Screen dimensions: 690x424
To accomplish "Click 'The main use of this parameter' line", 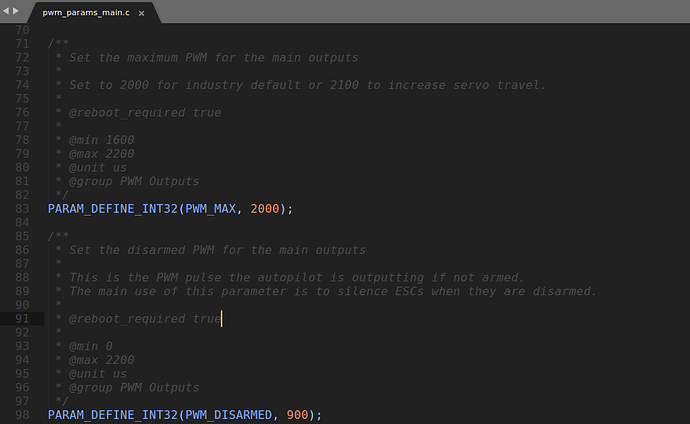I will click(333, 291).
